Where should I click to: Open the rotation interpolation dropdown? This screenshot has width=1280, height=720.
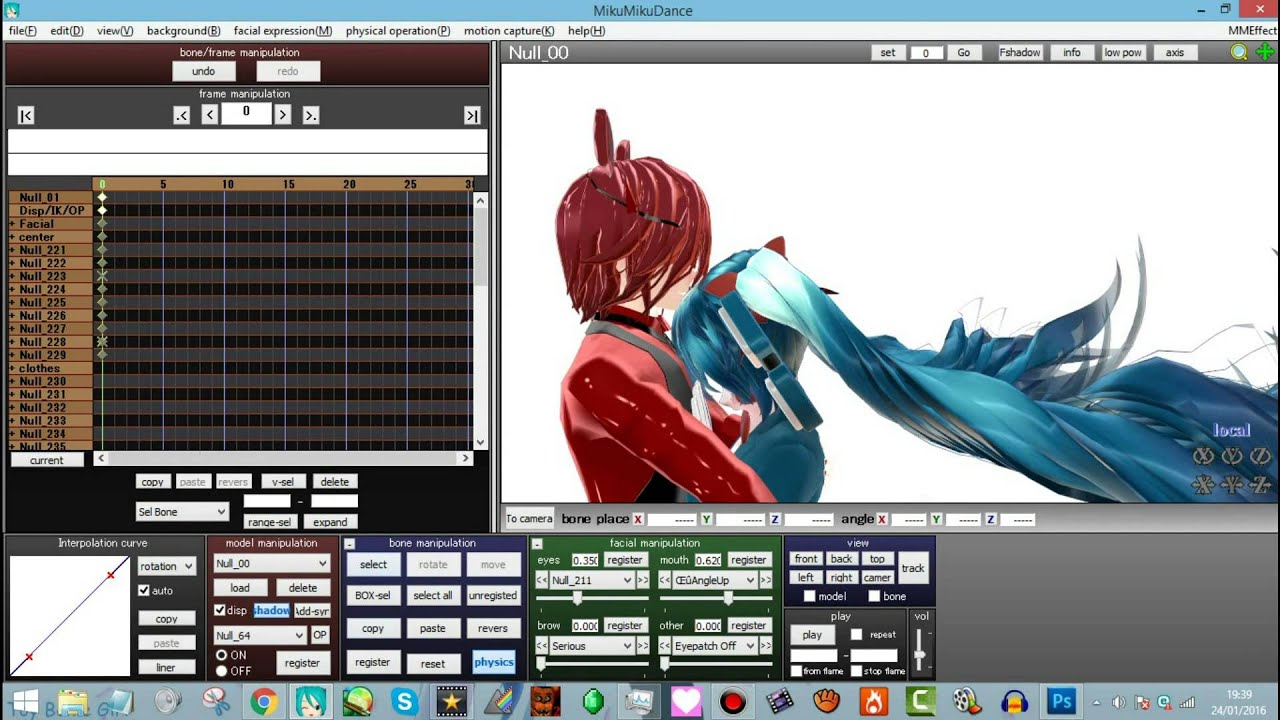pos(166,566)
